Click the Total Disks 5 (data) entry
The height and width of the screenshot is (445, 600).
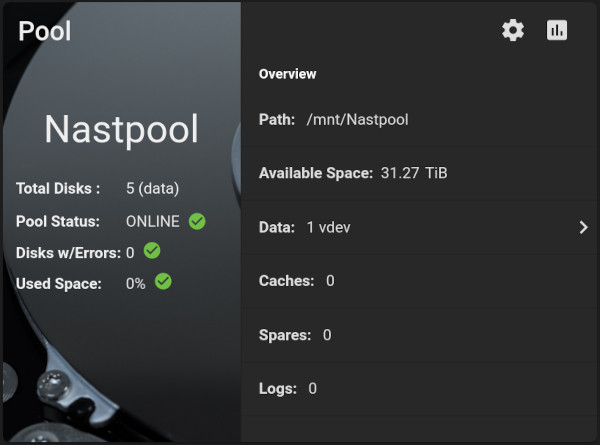tap(98, 189)
